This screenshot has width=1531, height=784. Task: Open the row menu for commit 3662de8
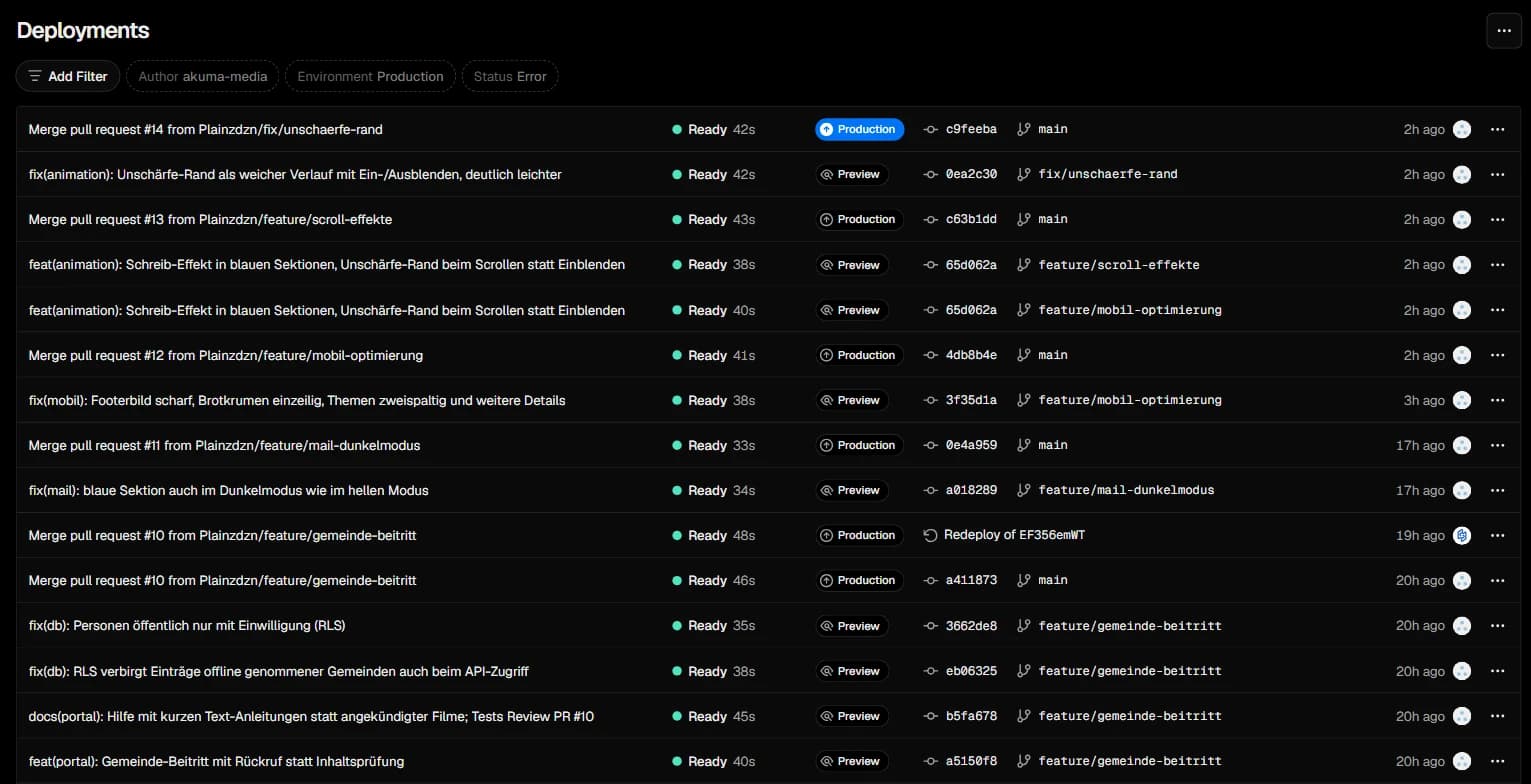coord(1497,625)
